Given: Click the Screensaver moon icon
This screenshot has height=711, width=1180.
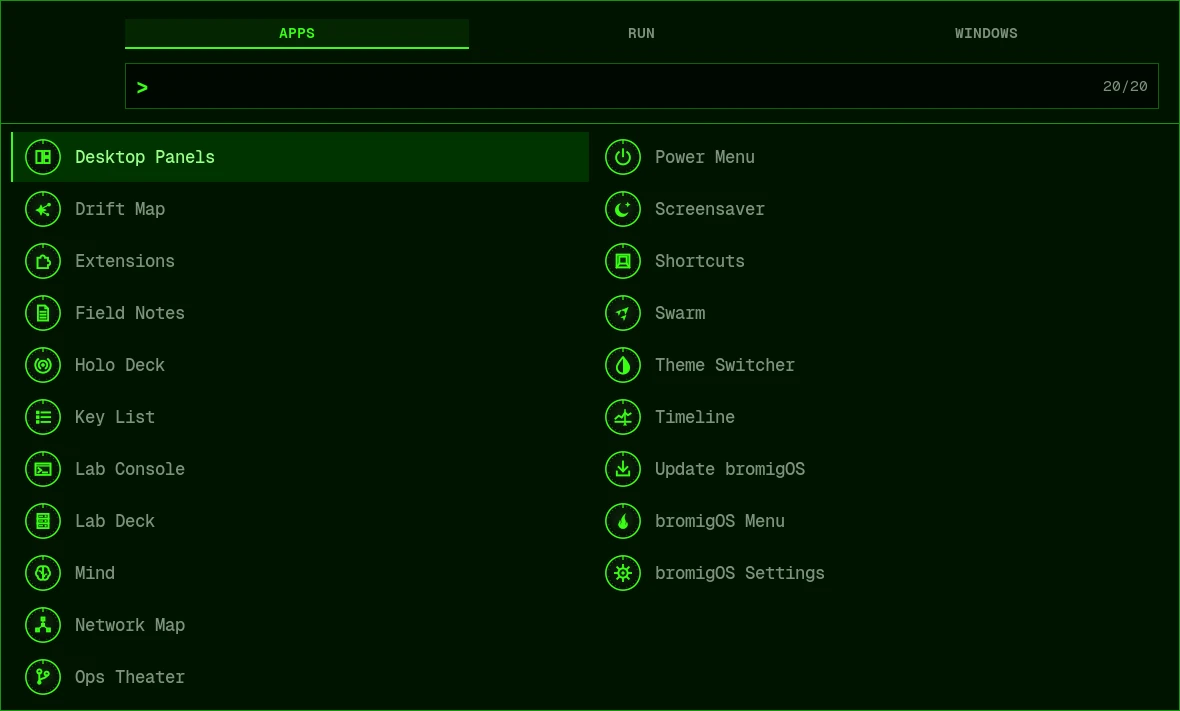Looking at the screenshot, I should [x=622, y=209].
